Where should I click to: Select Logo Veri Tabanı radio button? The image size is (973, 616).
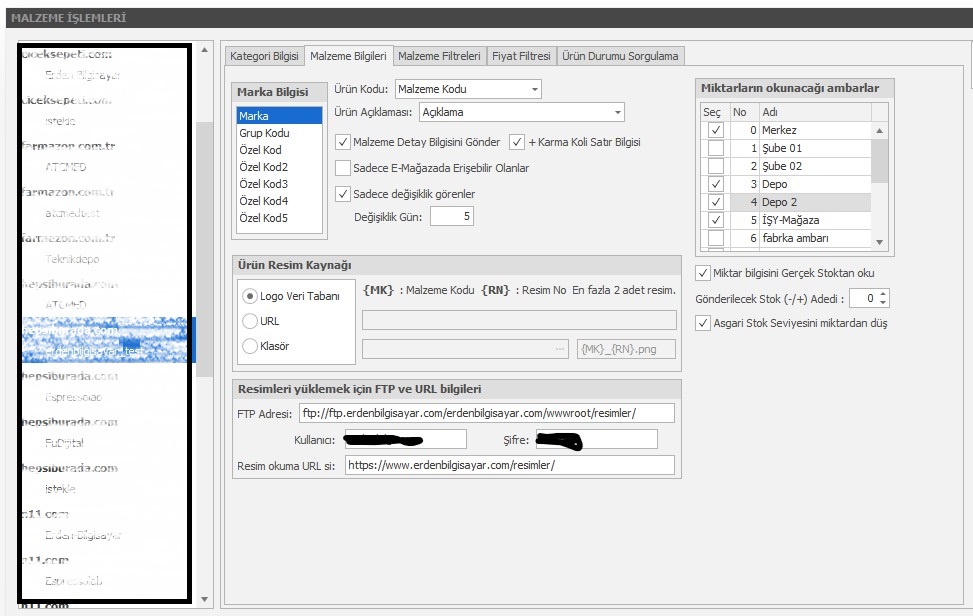pos(249,296)
